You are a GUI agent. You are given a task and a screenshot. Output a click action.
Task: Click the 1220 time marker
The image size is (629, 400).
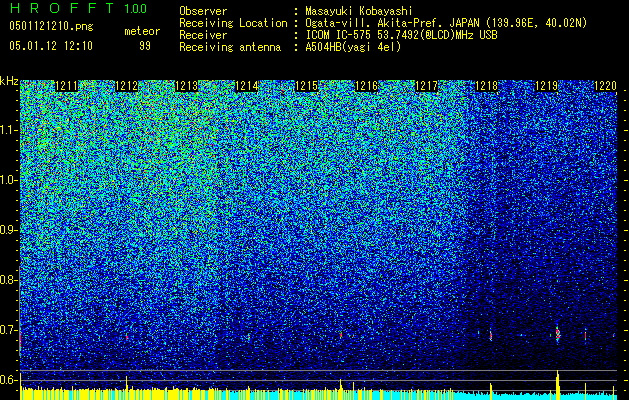[605, 86]
